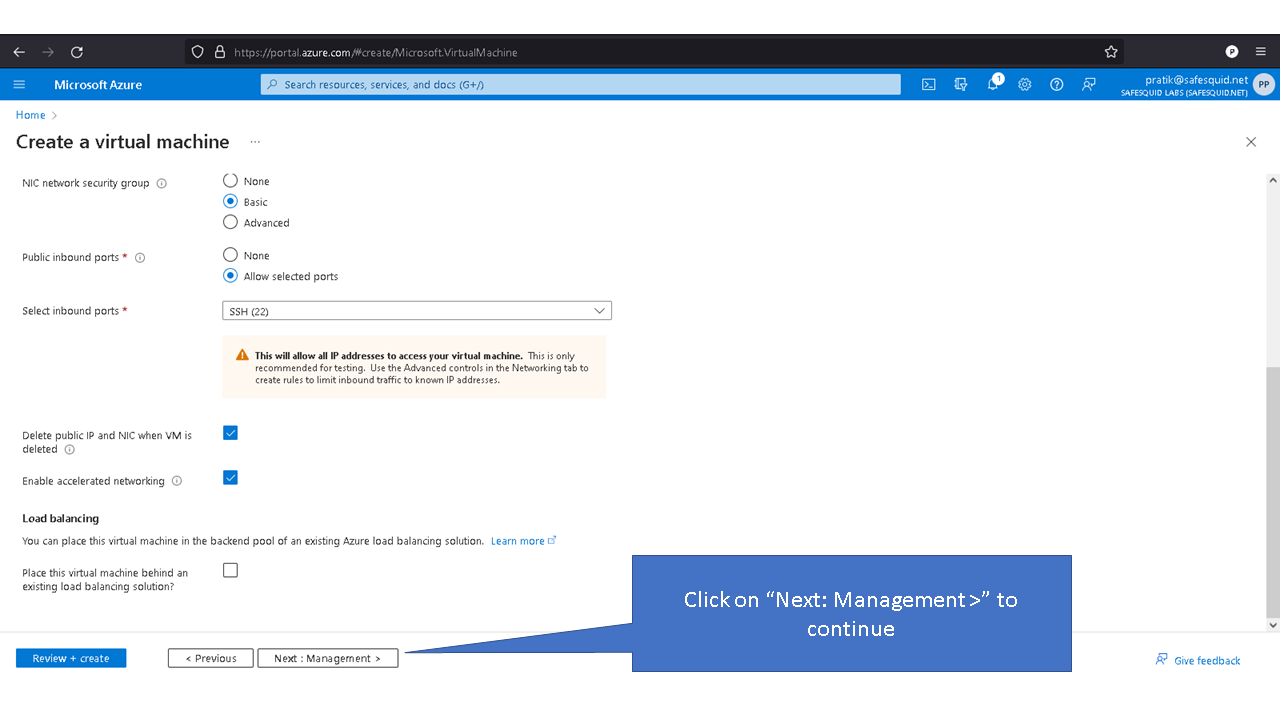Open the Help question mark icon
1280x720 pixels.
(1057, 85)
